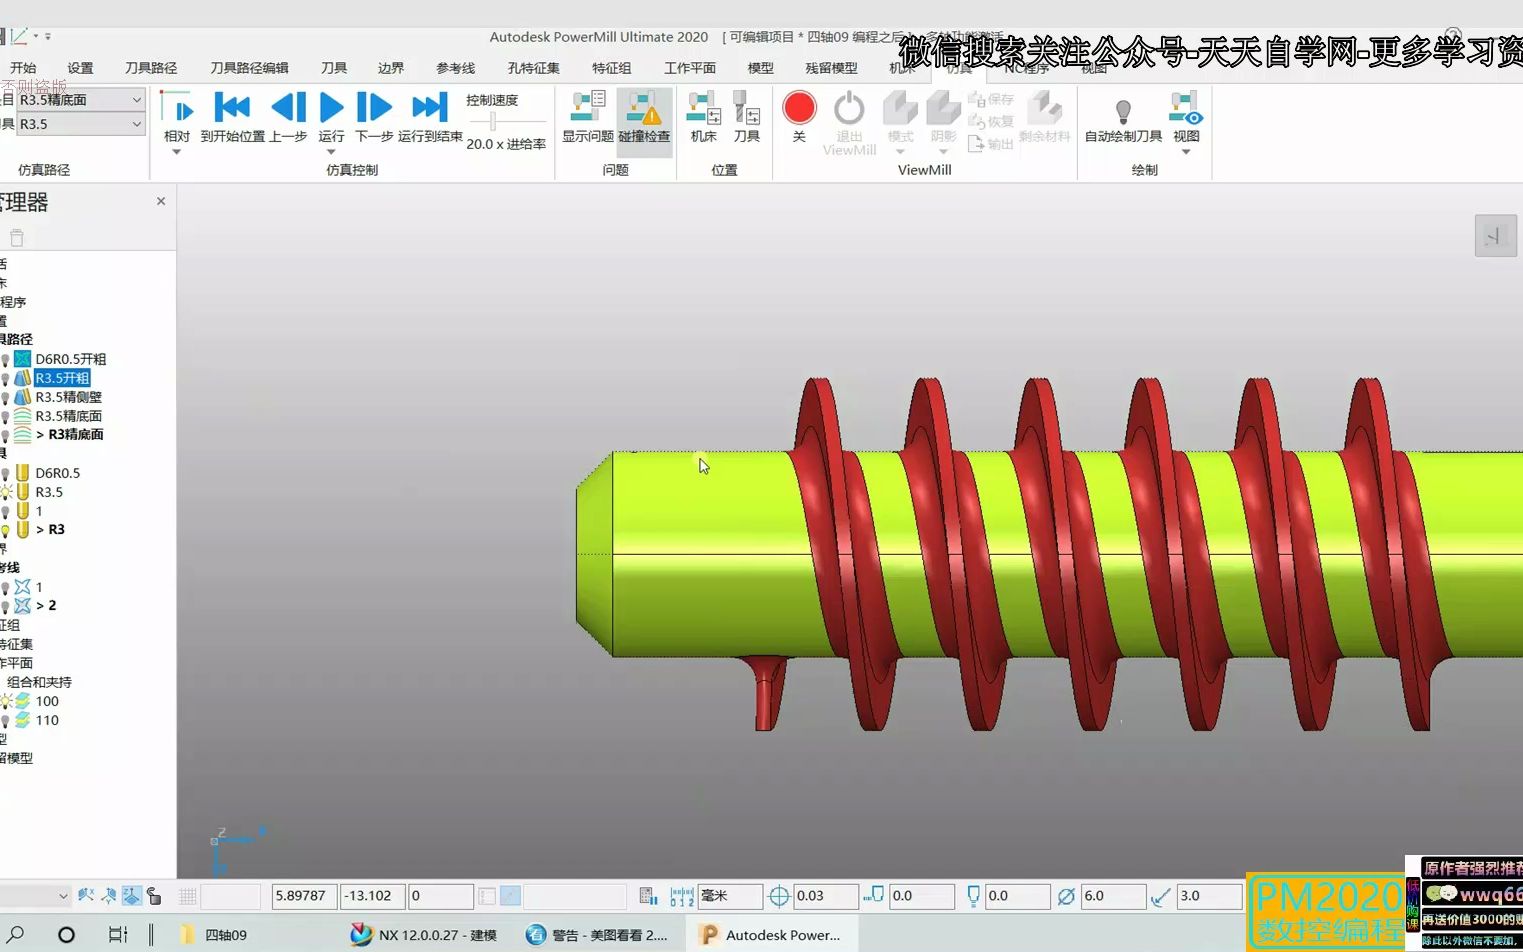Advance with the 下一步 step icon
The image size is (1523, 952).
[x=374, y=108]
